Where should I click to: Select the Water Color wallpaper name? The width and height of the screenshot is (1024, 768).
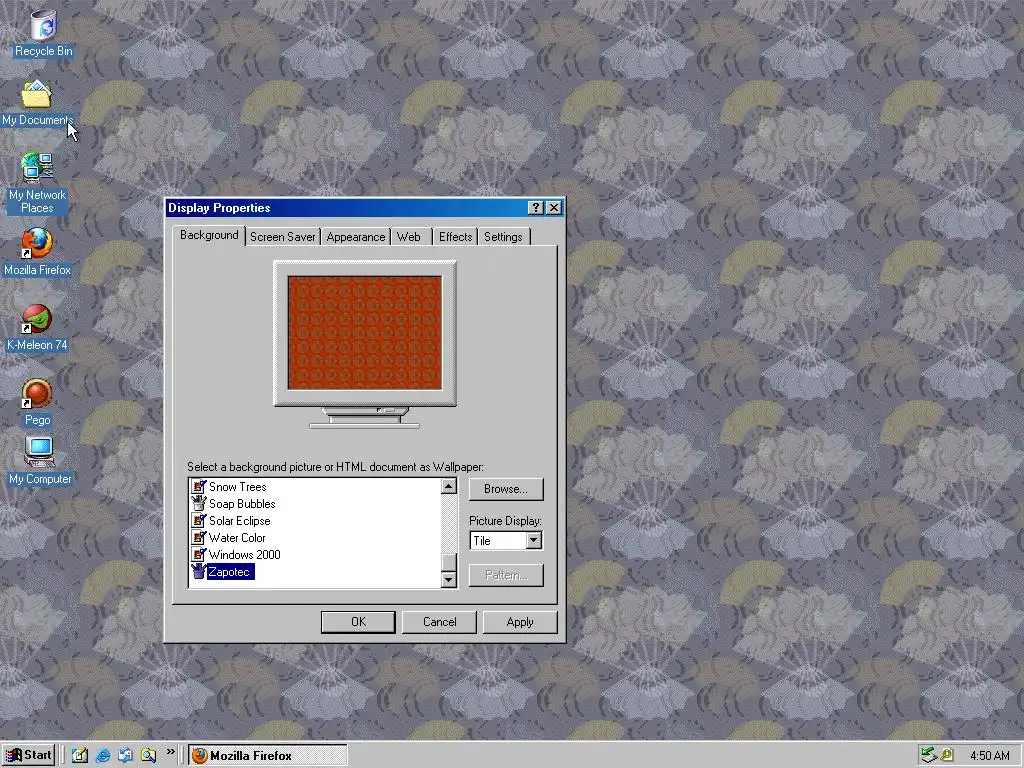tap(237, 537)
